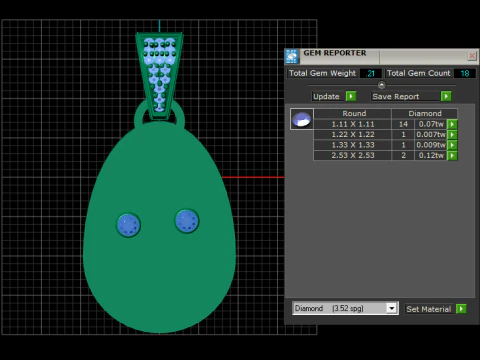Click the quantity 14 cell
This screenshot has height=360, width=480.
click(403, 124)
